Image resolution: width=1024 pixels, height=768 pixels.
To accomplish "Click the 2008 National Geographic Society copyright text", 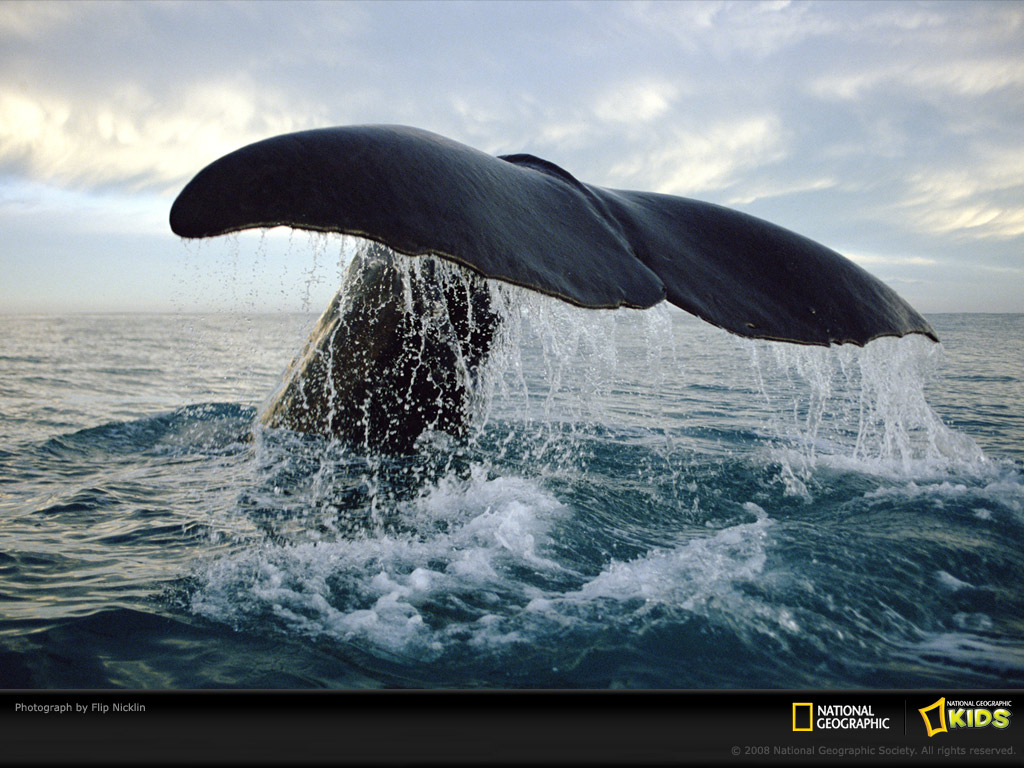I will 872,750.
